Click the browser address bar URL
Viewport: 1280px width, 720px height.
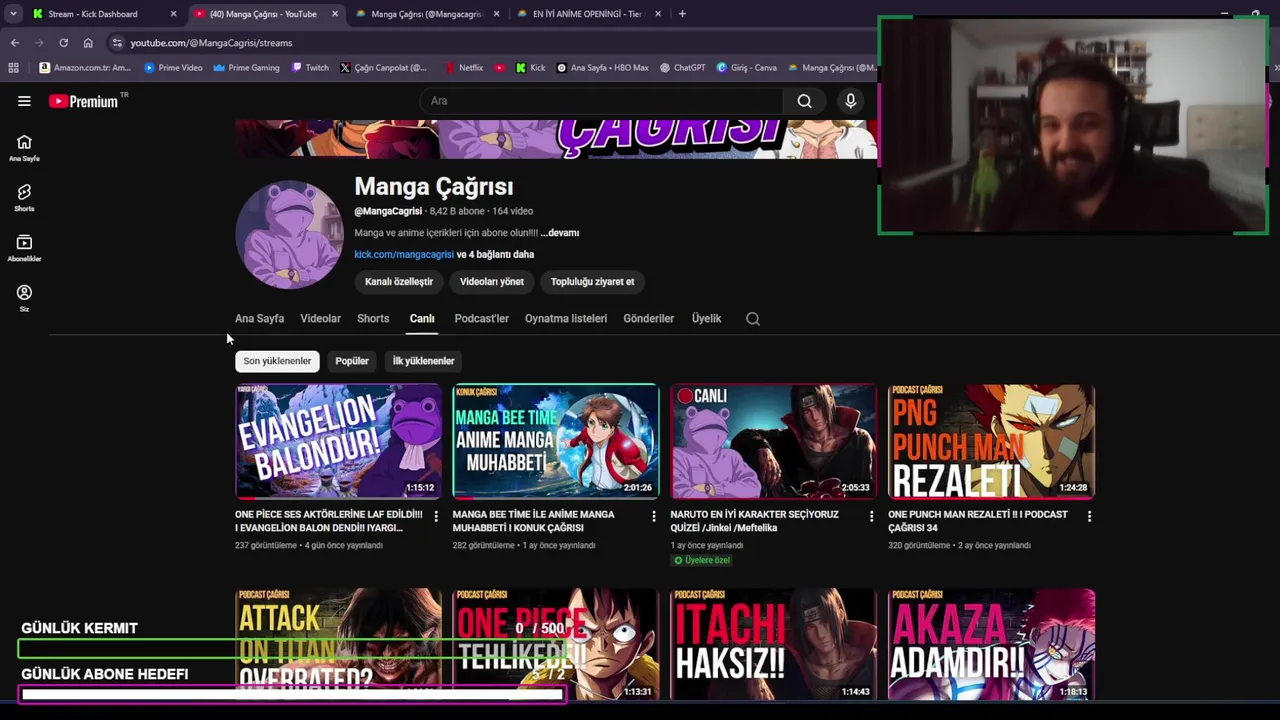pyautogui.click(x=211, y=43)
